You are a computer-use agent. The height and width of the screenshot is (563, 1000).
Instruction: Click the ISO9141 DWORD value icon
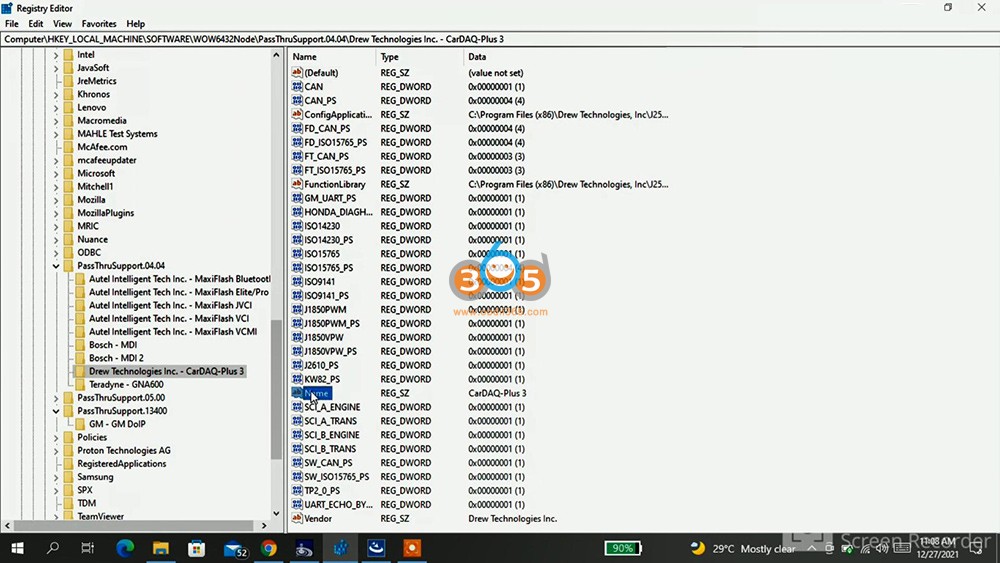[297, 282]
